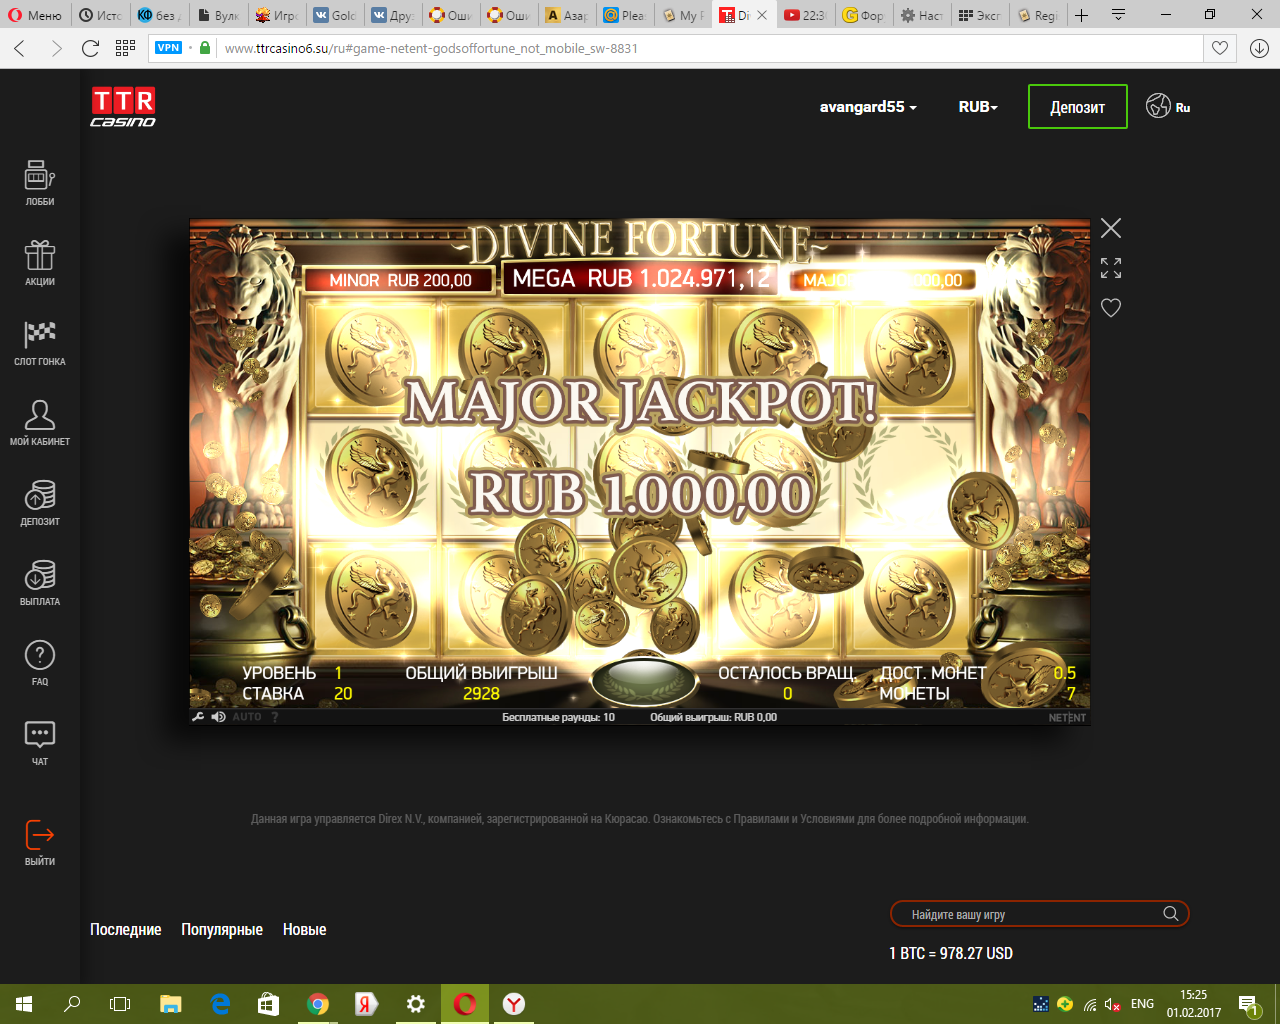Expand the avangard55 account dropdown

[x=868, y=107]
